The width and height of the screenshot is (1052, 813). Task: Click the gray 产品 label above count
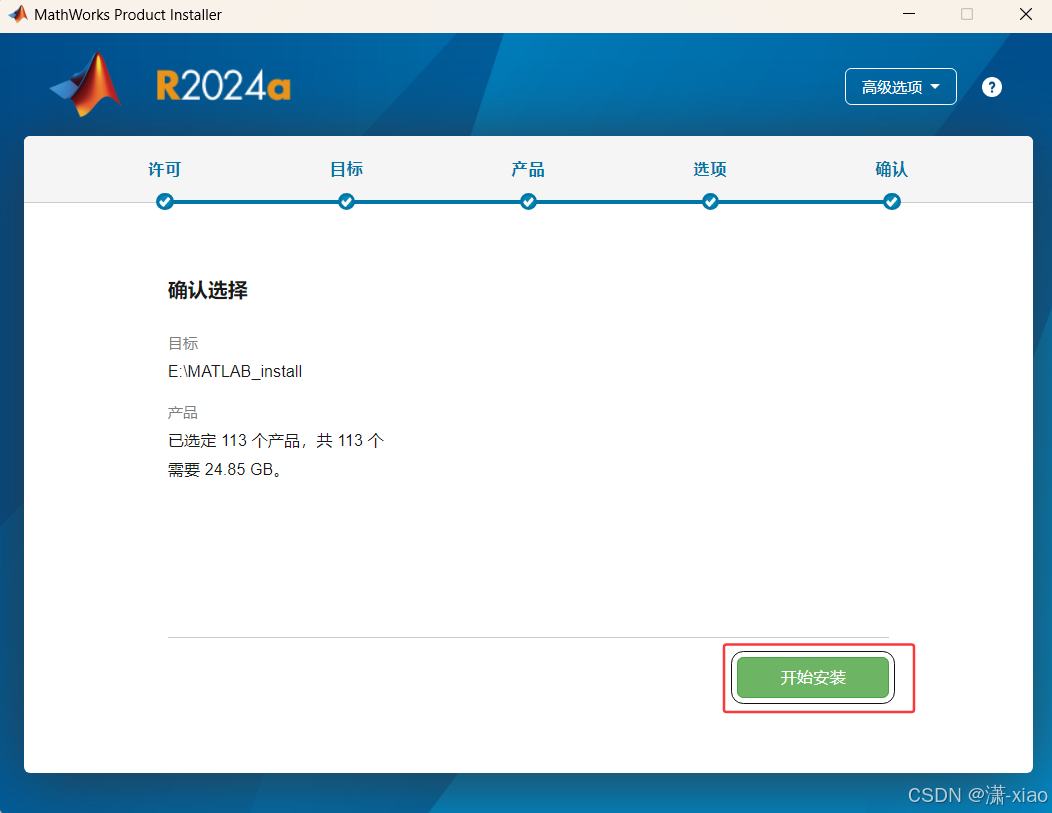183,413
